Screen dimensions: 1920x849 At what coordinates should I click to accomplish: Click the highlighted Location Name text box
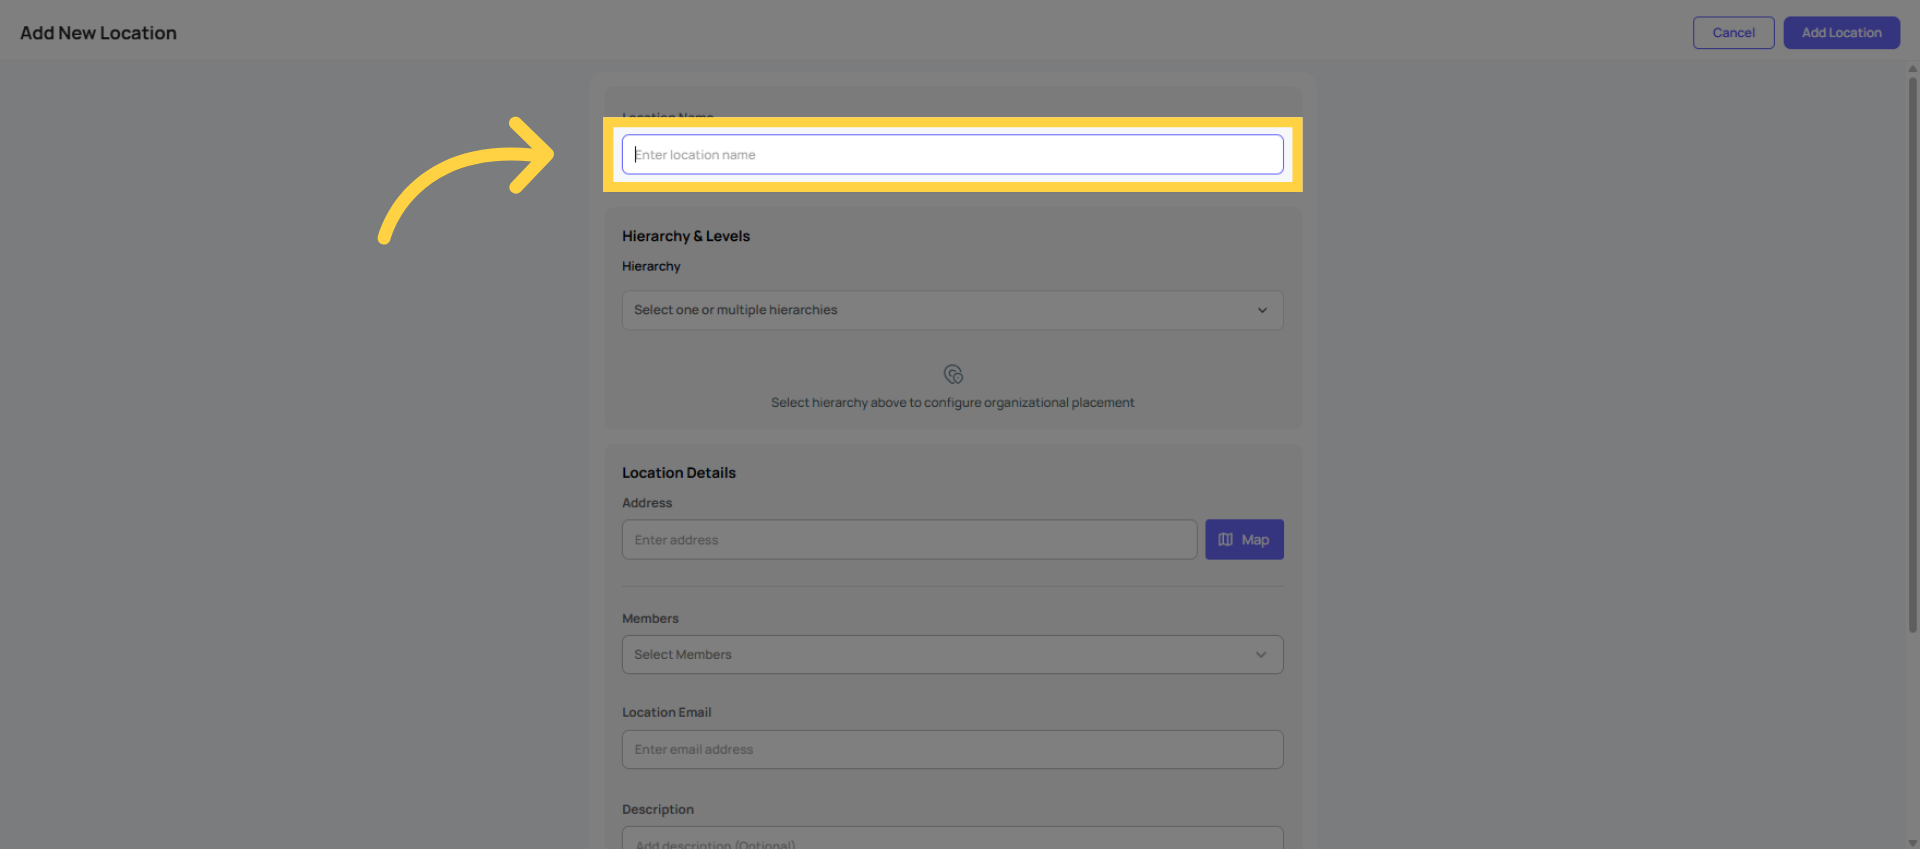pos(952,154)
